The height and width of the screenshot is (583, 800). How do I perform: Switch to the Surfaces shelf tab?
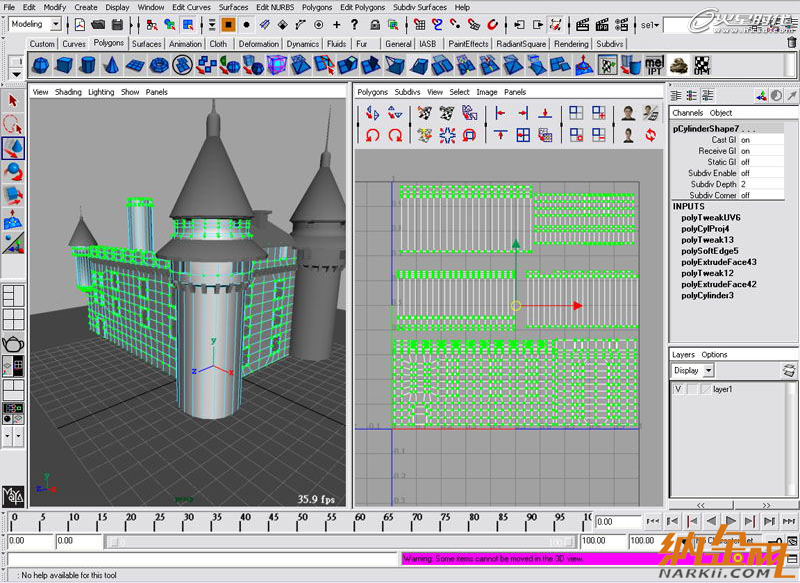tap(146, 44)
